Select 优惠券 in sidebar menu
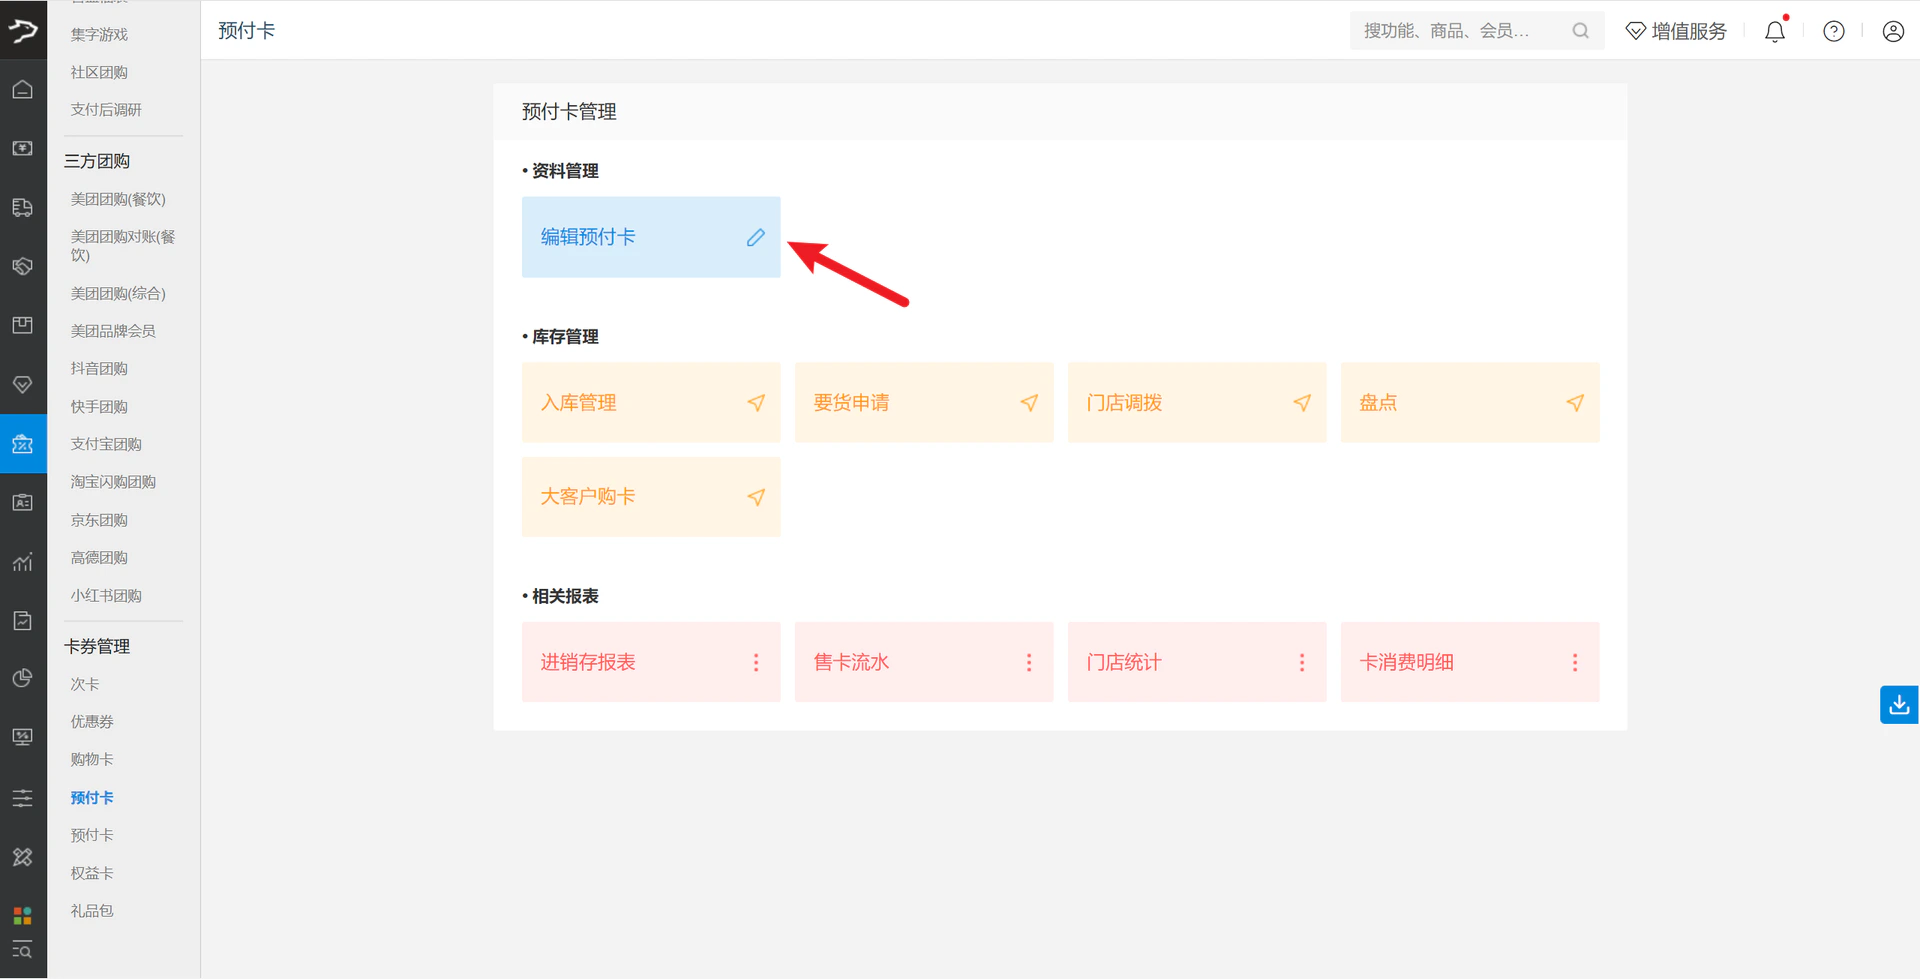 click(x=92, y=721)
